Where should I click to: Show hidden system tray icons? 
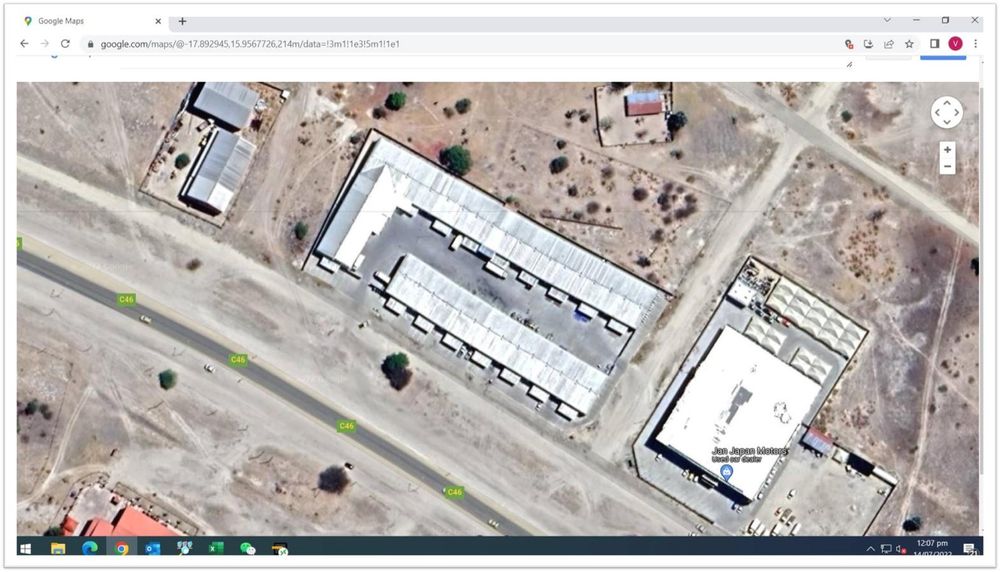pos(870,549)
